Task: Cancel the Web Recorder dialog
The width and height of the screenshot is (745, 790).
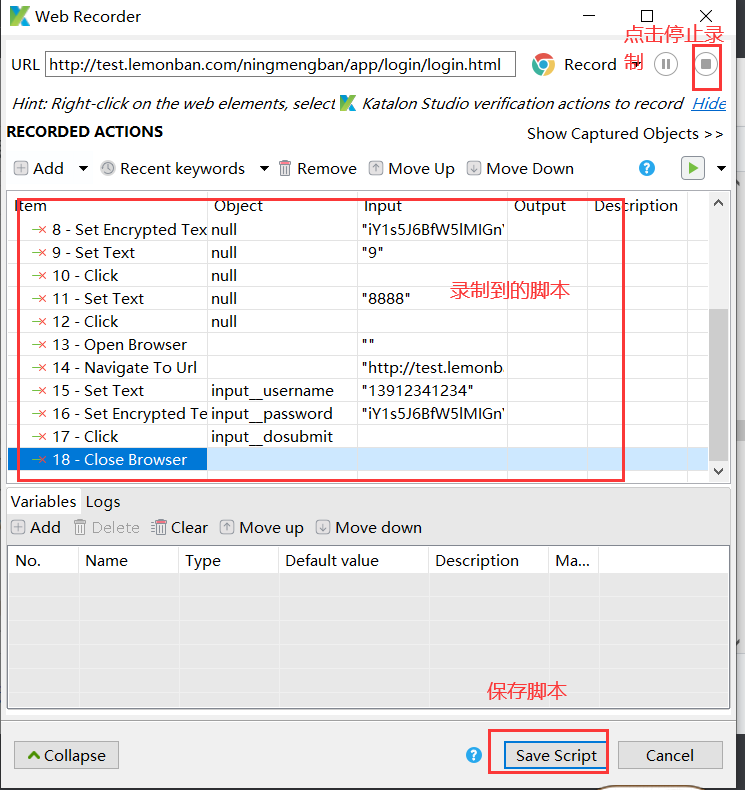Action: (x=670, y=755)
